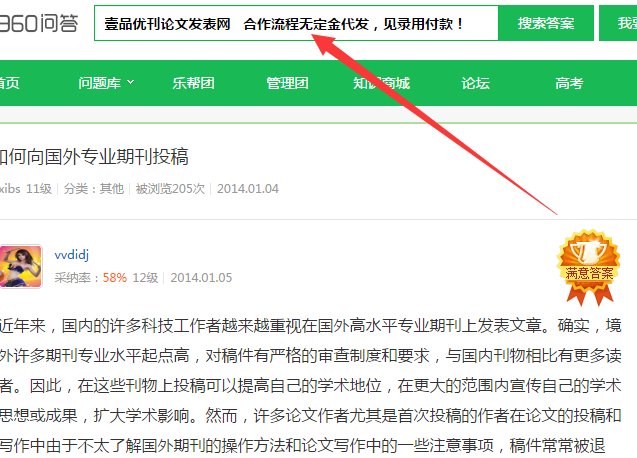Visit the 论坛 forum tab
This screenshot has height=458, width=637.
[x=475, y=83]
